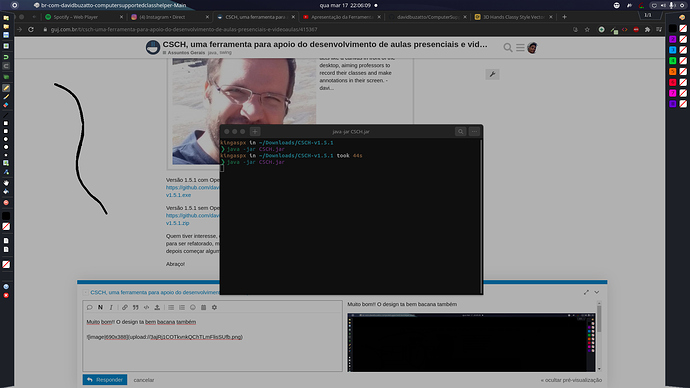Click the bold N formatting button

pyautogui.click(x=100, y=307)
